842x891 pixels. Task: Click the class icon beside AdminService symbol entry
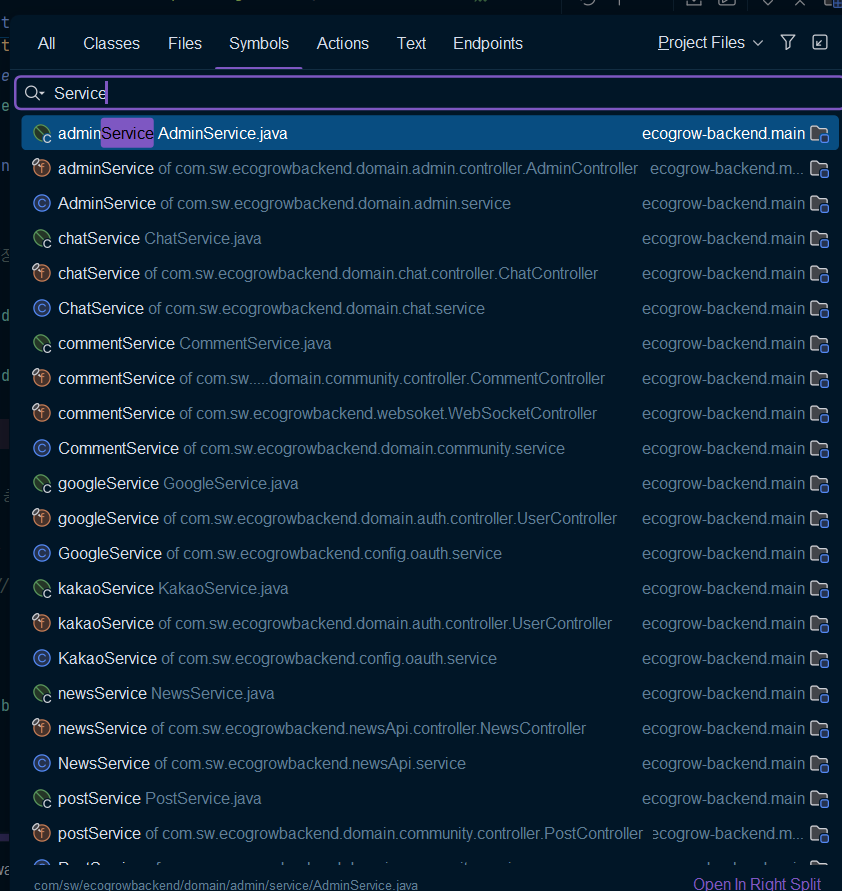pos(41,203)
